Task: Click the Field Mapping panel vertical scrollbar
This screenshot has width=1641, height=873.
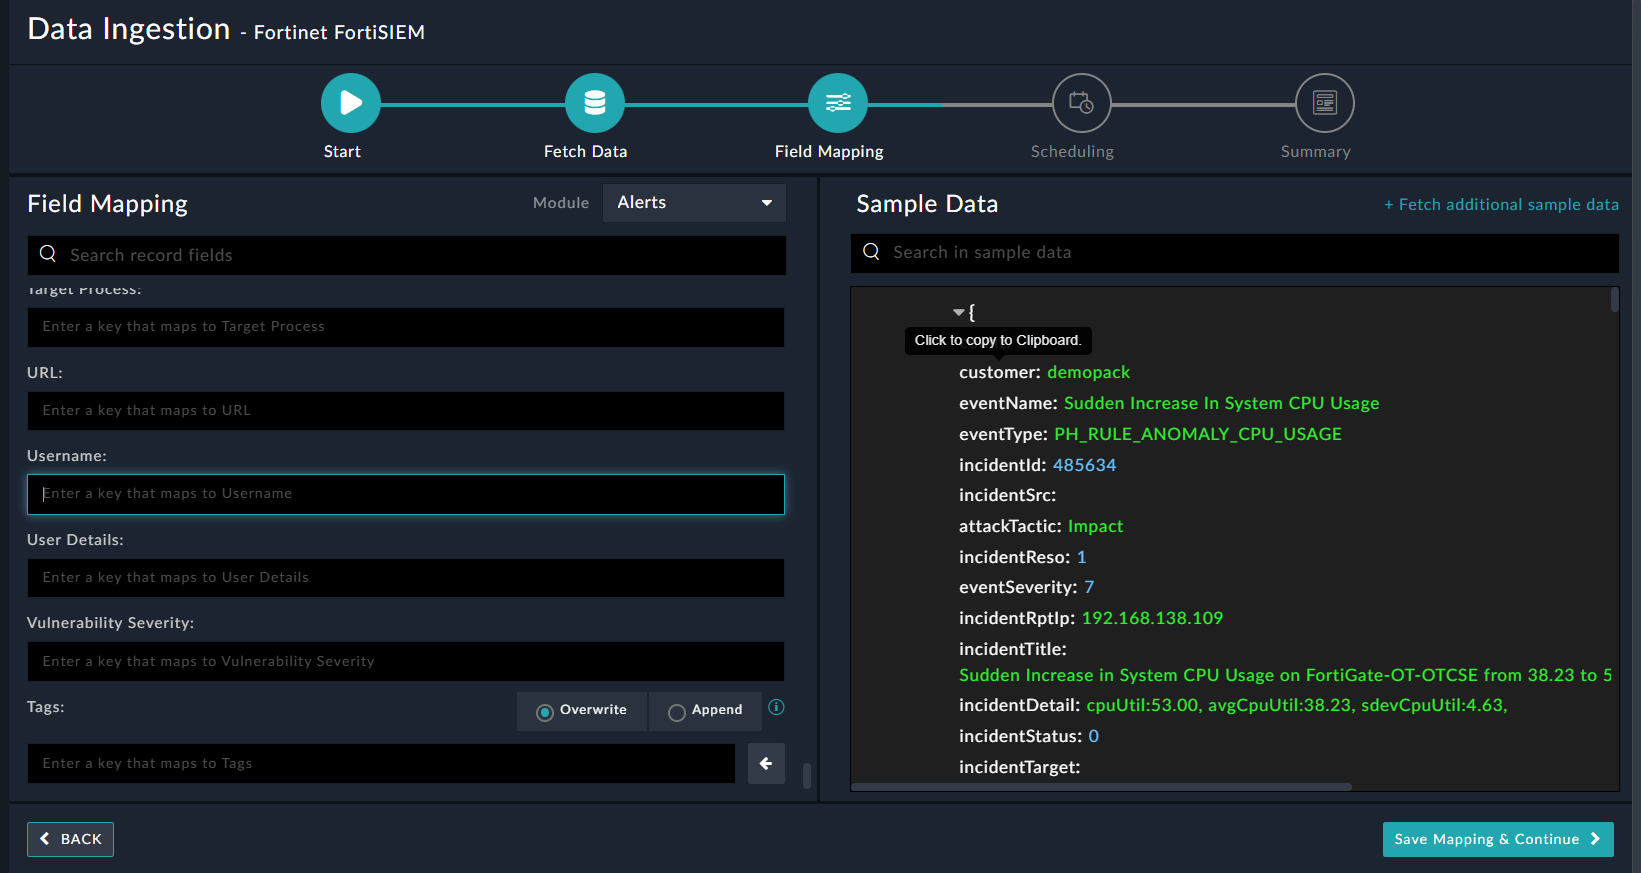Action: [807, 775]
